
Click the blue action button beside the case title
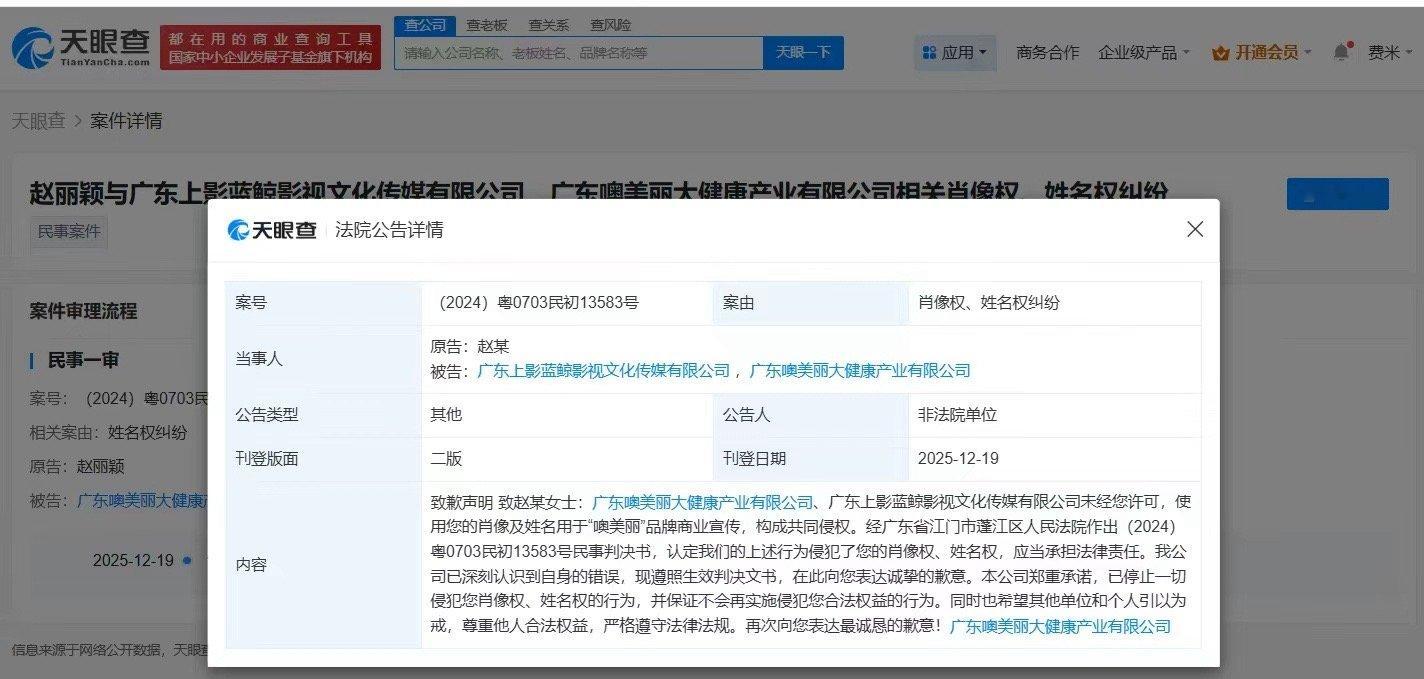[x=1337, y=194]
